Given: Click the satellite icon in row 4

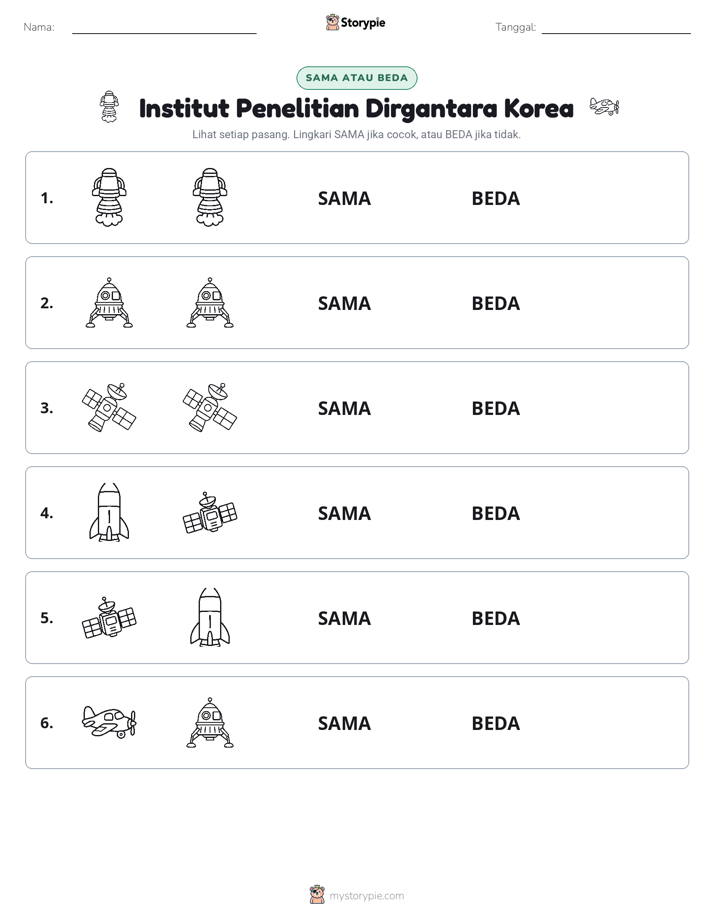Looking at the screenshot, I should pos(210,513).
